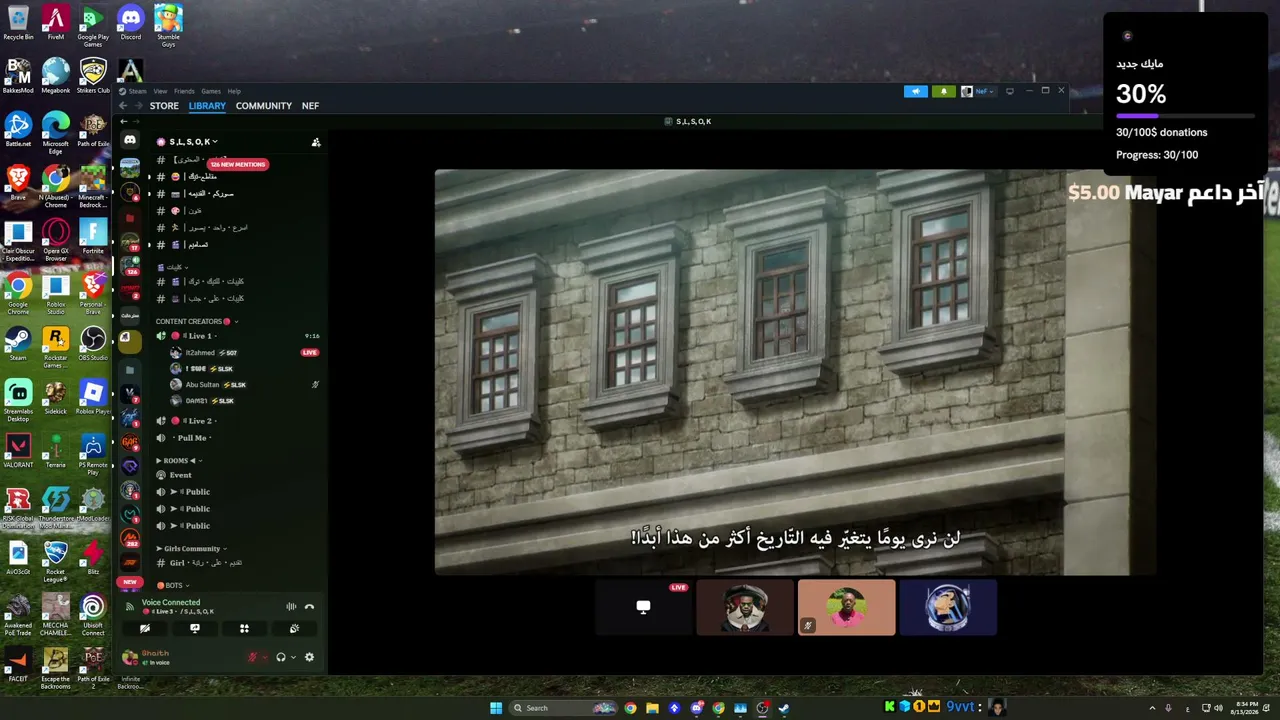Select the Recycle Bin desktop icon
Screen dimensions: 1280x720
tap(18, 23)
